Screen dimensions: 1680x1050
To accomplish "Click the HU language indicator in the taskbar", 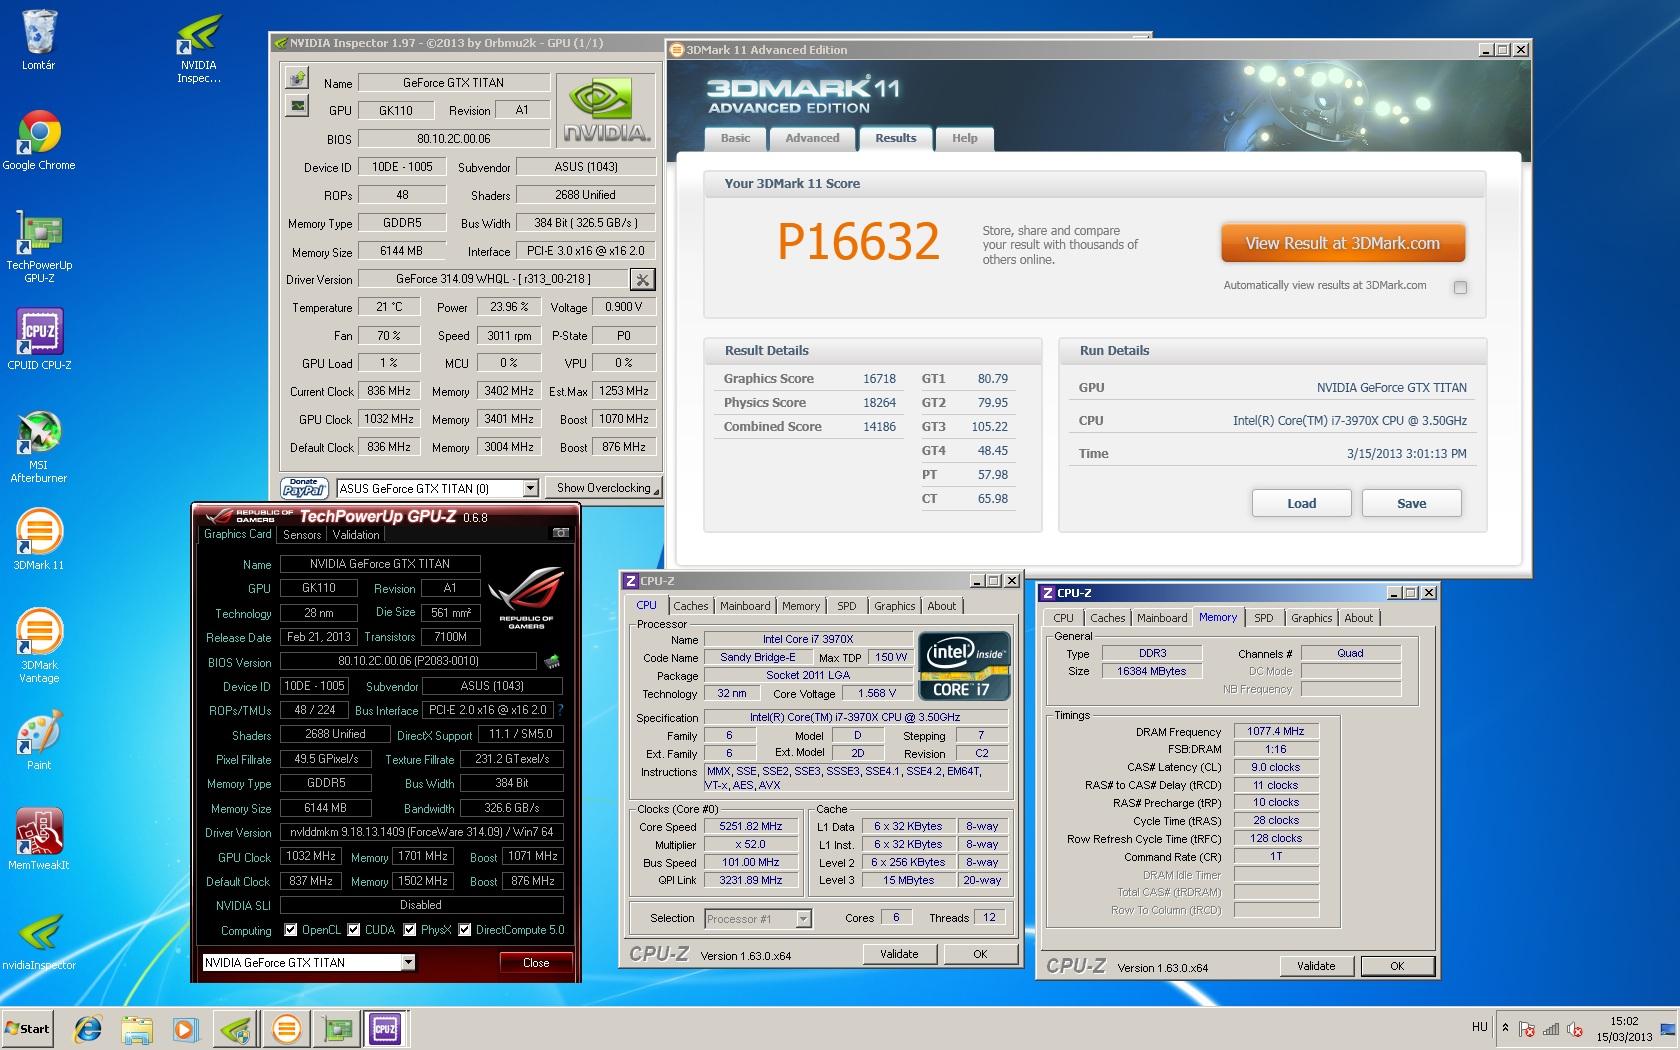I will point(1480,1027).
